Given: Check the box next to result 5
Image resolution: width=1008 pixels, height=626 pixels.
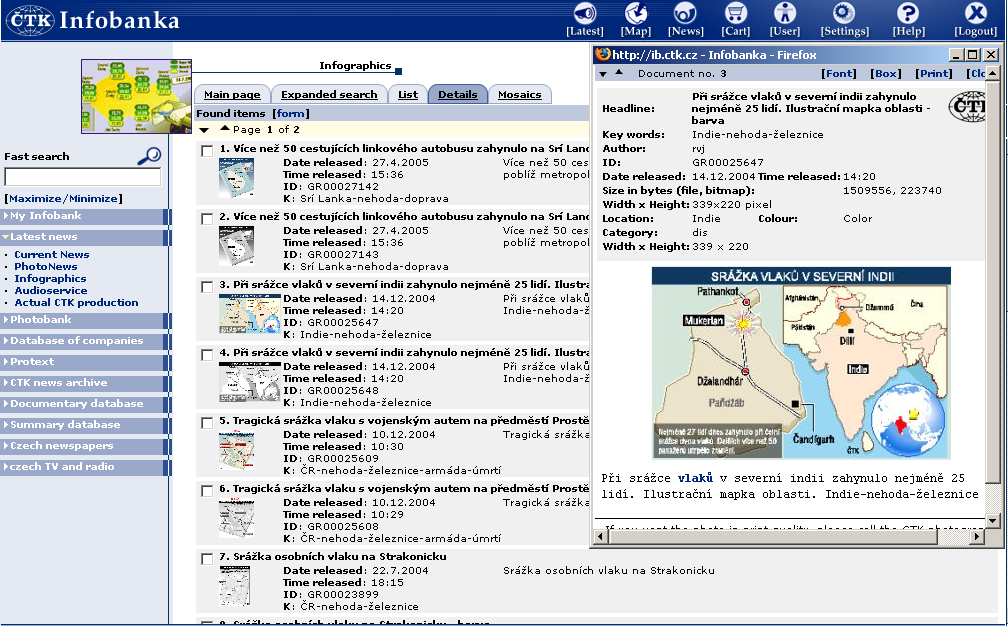Looking at the screenshot, I should tap(206, 423).
